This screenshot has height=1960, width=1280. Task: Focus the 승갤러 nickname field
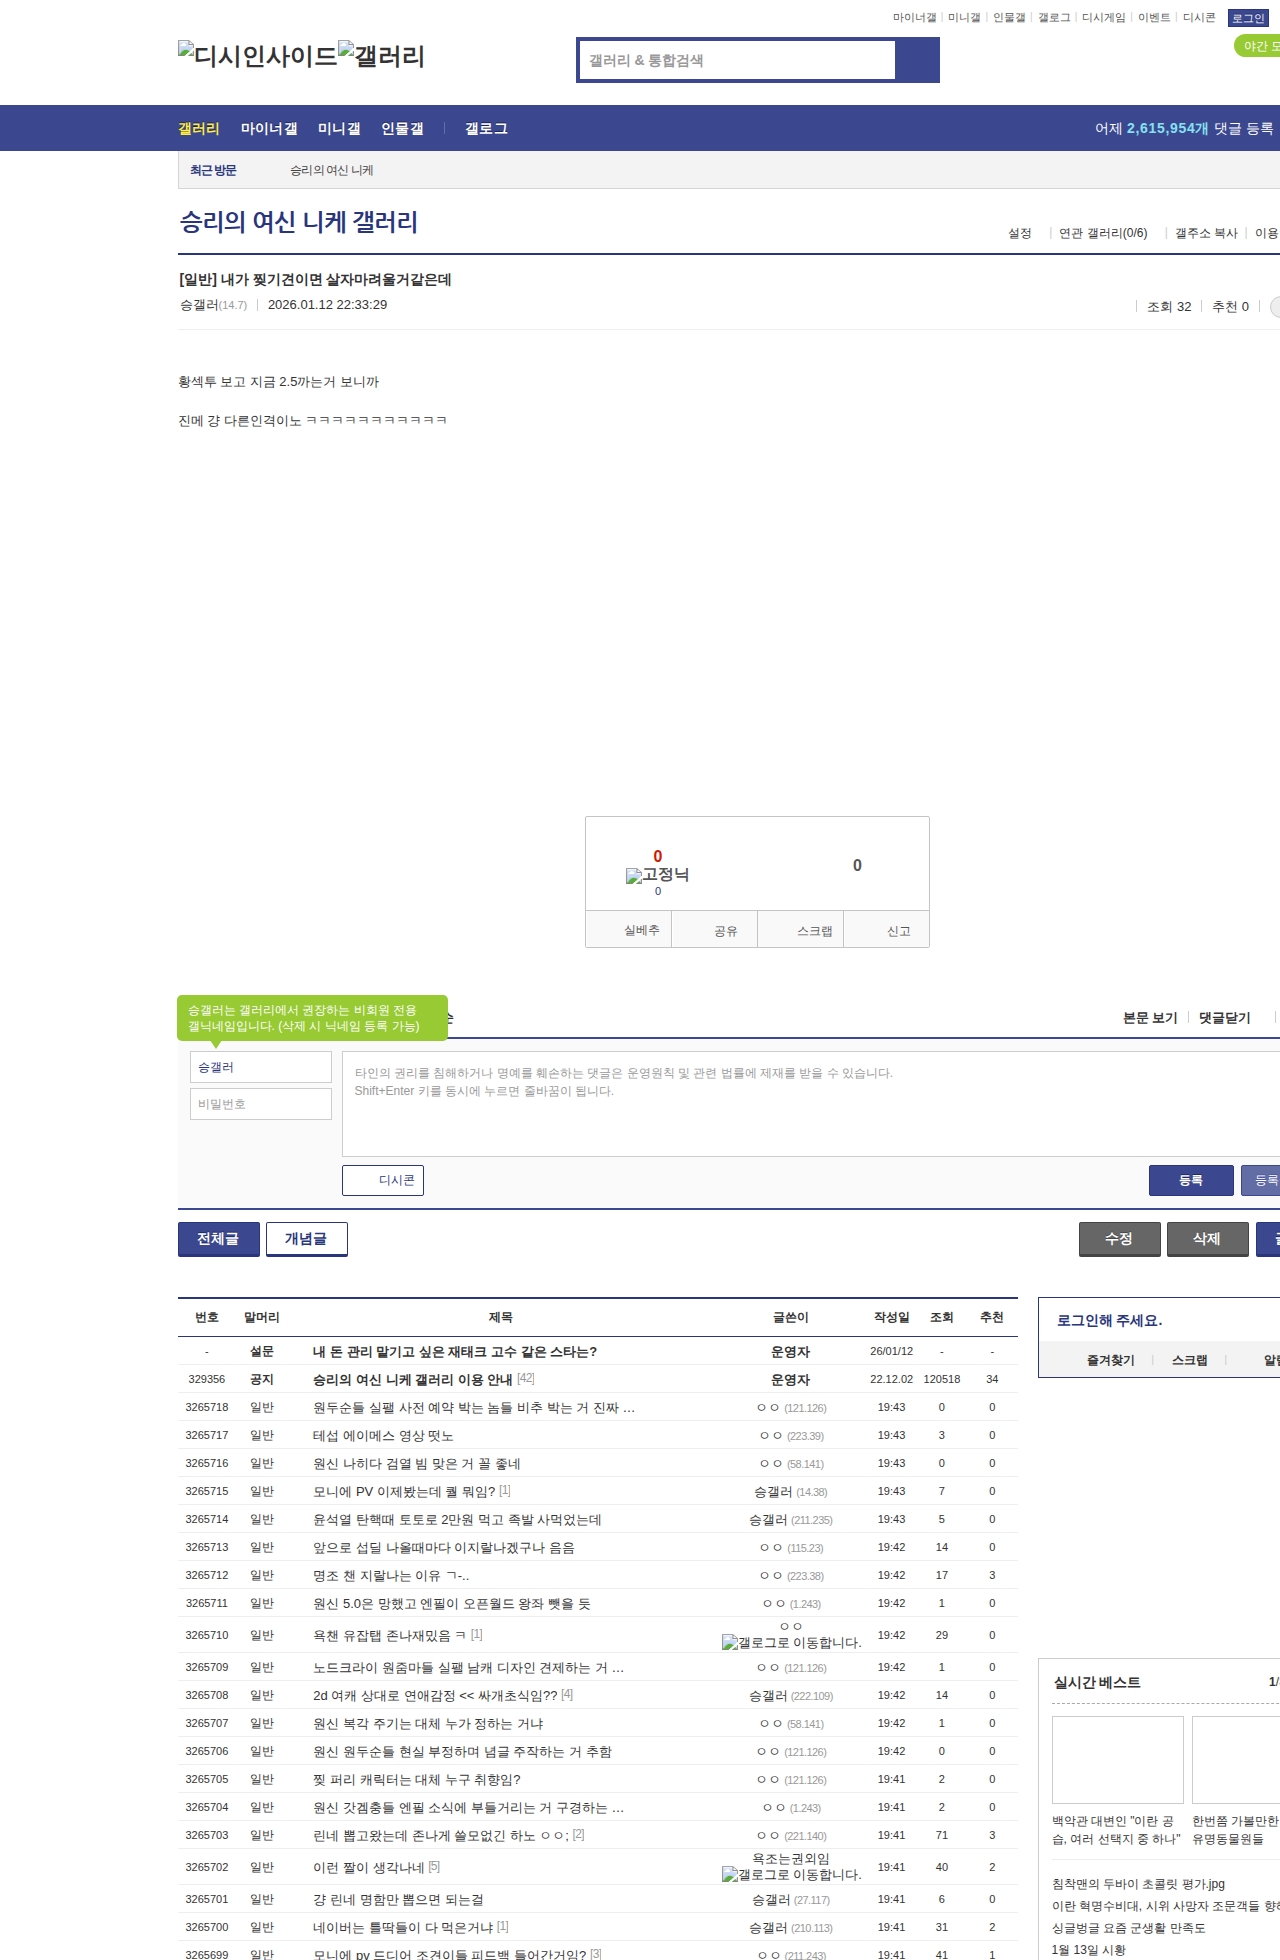pyautogui.click(x=261, y=1067)
